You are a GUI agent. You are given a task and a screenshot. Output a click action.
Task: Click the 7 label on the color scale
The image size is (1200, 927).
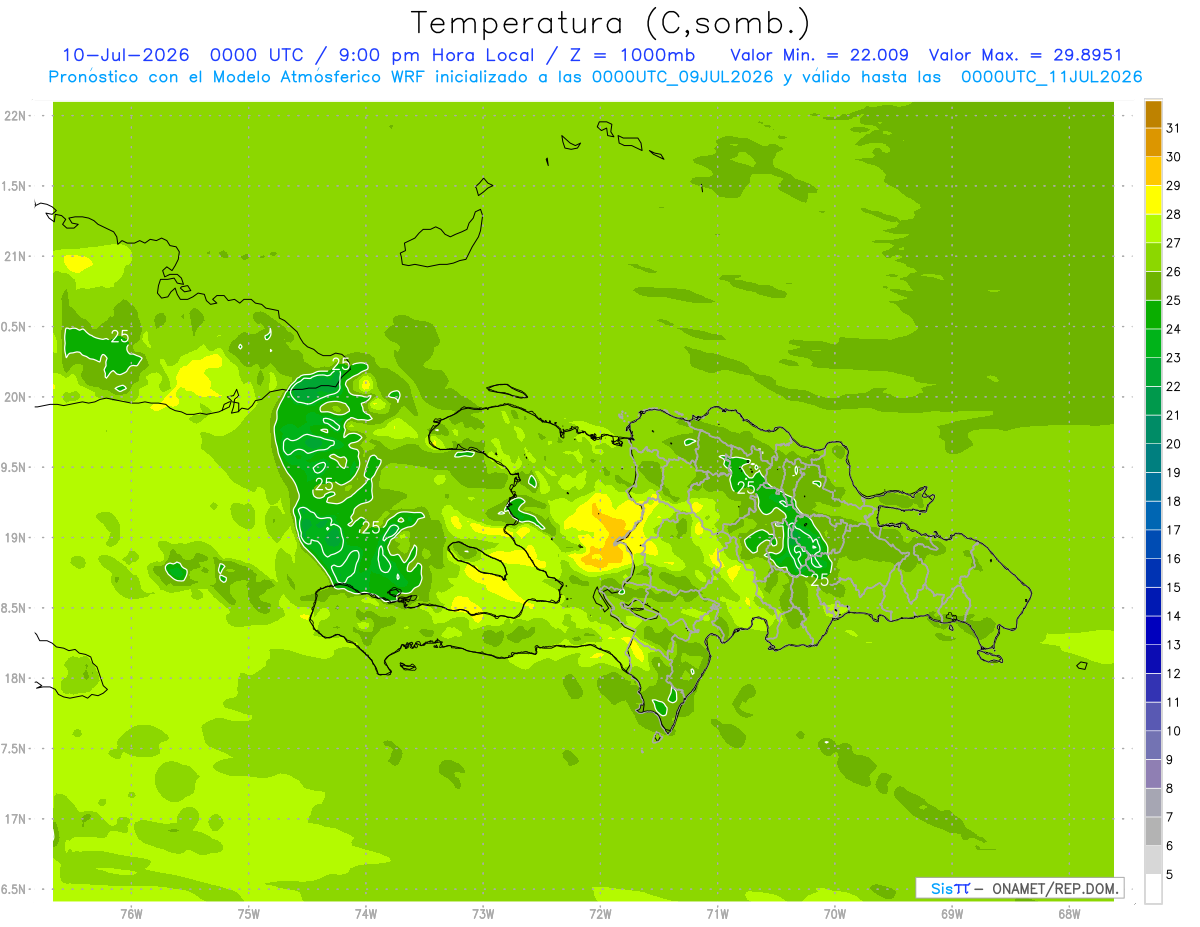click(1170, 817)
